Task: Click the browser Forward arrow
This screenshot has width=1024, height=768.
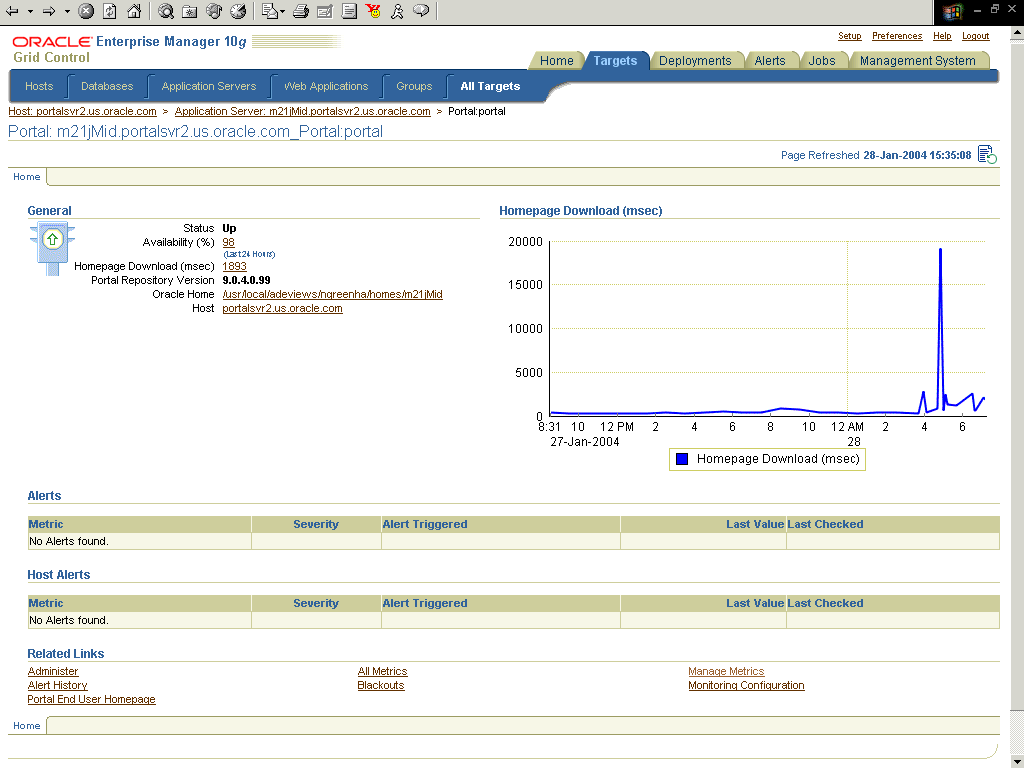Action: 49,11
